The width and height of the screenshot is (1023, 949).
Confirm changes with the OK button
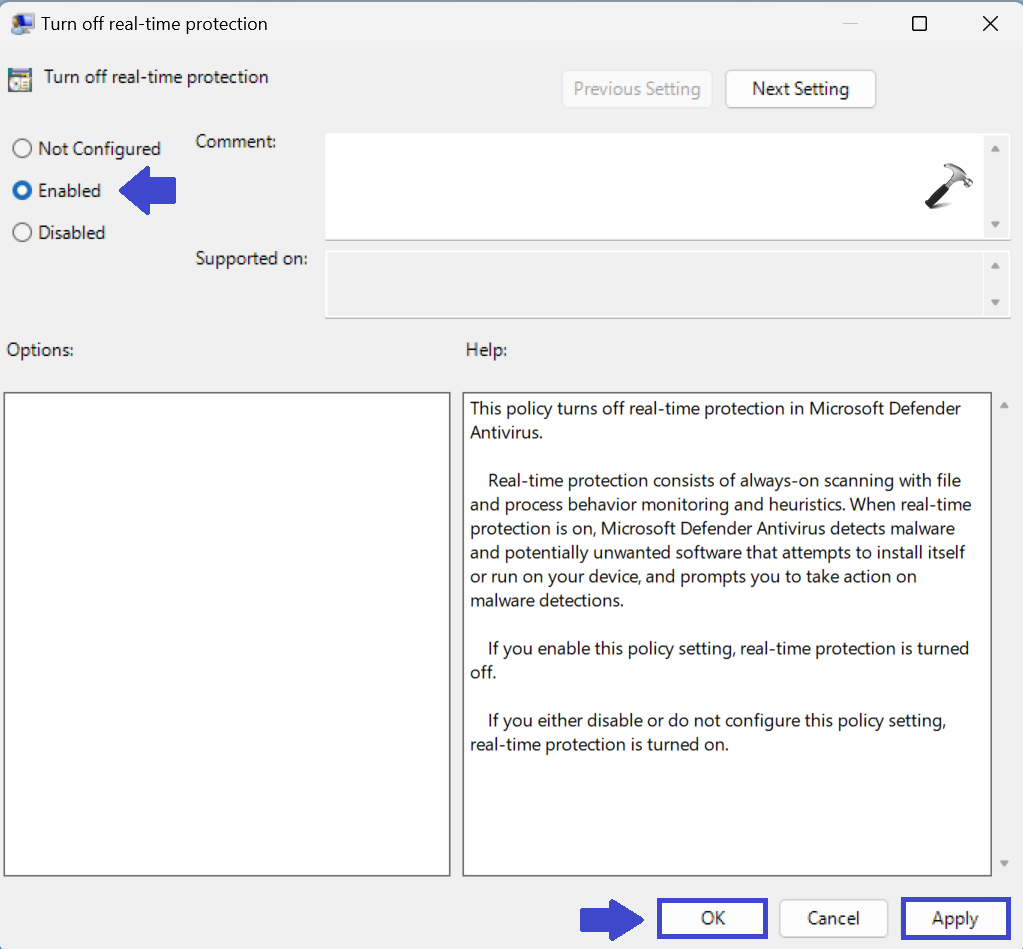712,918
